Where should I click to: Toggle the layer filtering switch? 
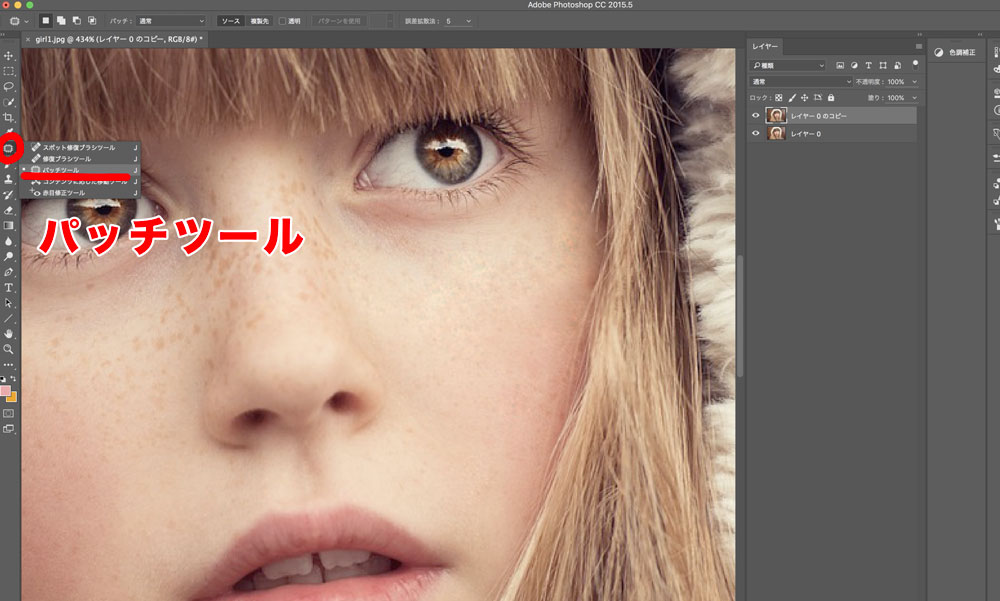click(915, 64)
